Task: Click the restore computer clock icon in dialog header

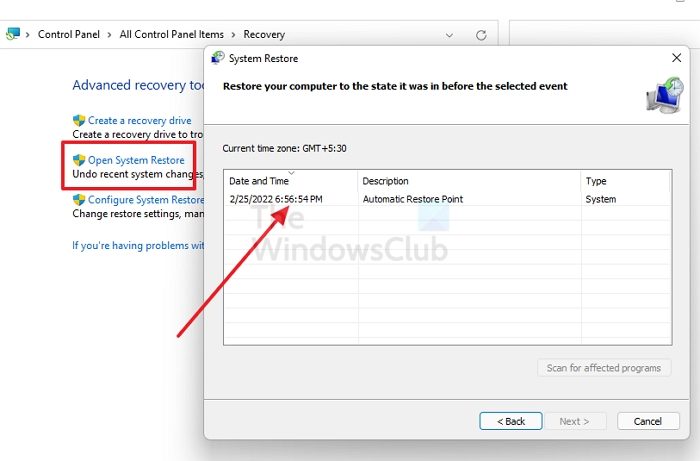Action: point(665,95)
